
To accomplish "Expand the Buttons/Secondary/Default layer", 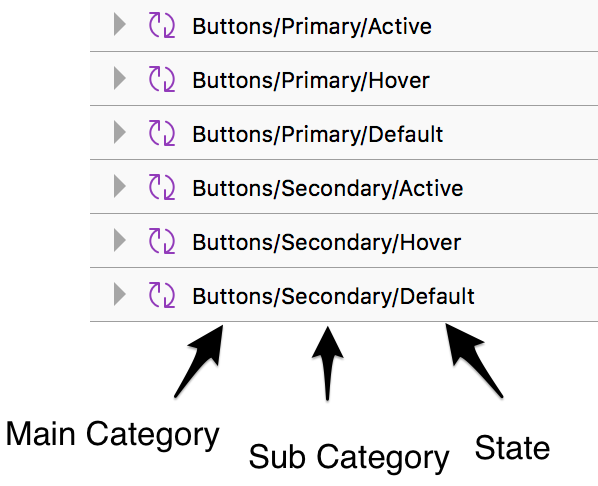I will pos(120,294).
